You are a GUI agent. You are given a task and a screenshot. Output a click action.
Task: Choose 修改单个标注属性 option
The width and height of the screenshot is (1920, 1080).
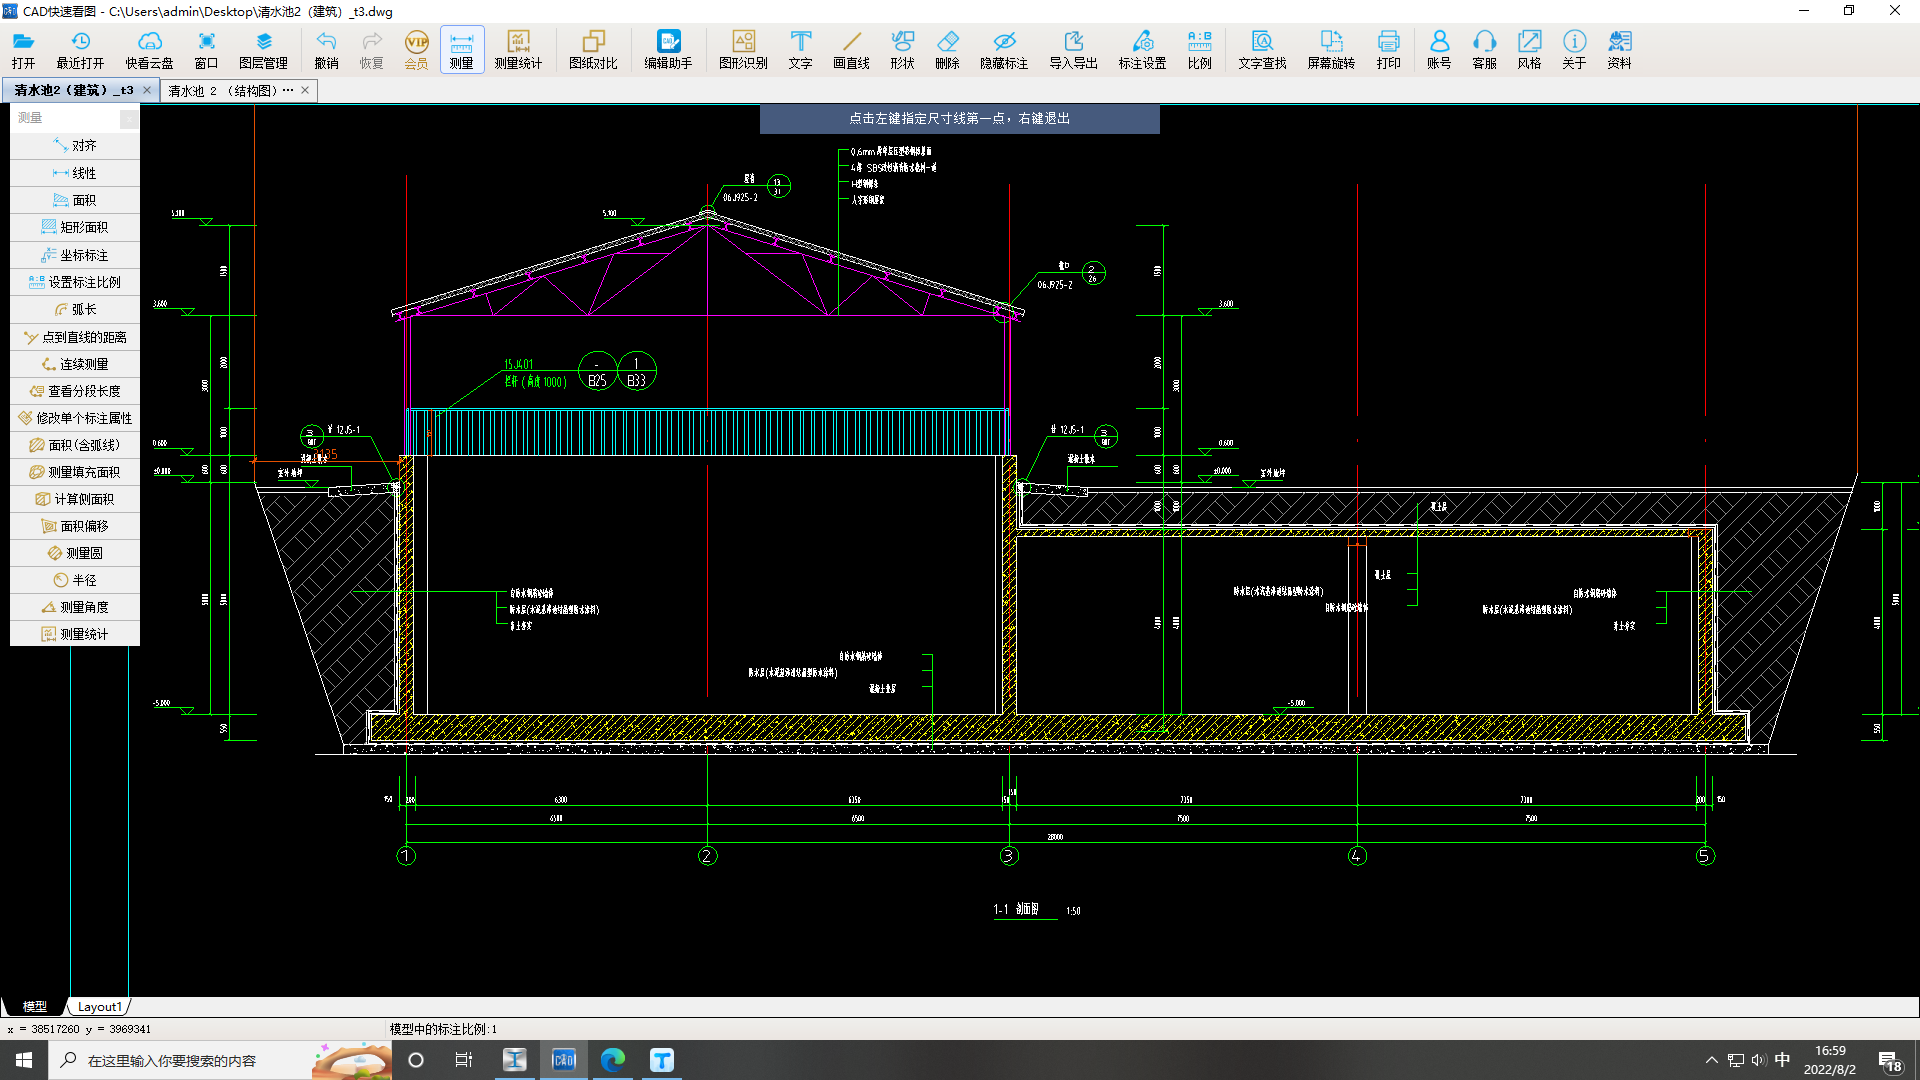tap(75, 418)
